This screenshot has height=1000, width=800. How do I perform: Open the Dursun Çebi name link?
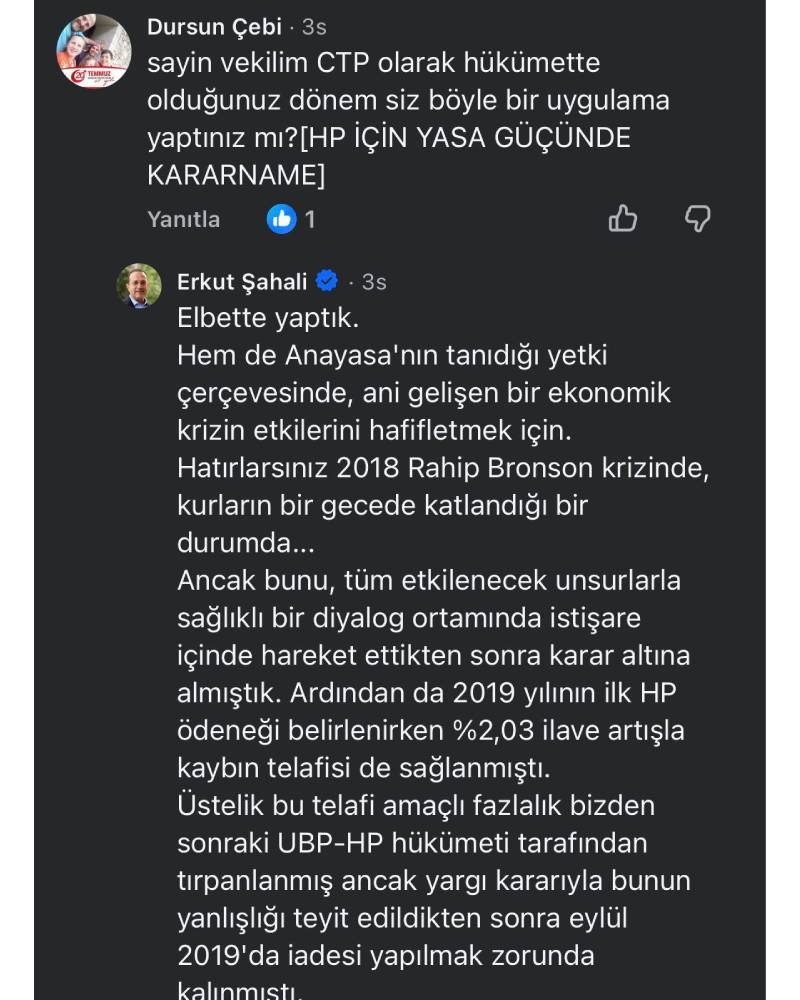point(214,27)
